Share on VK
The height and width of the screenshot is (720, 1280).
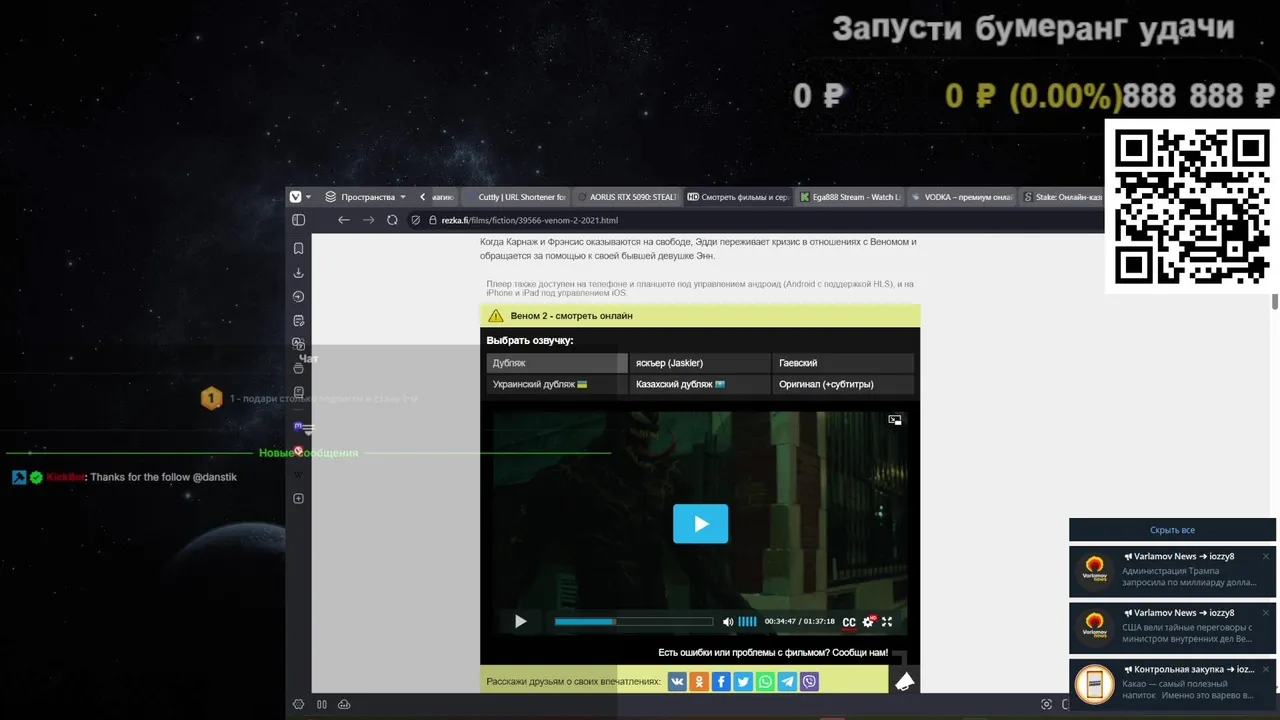[x=677, y=682]
